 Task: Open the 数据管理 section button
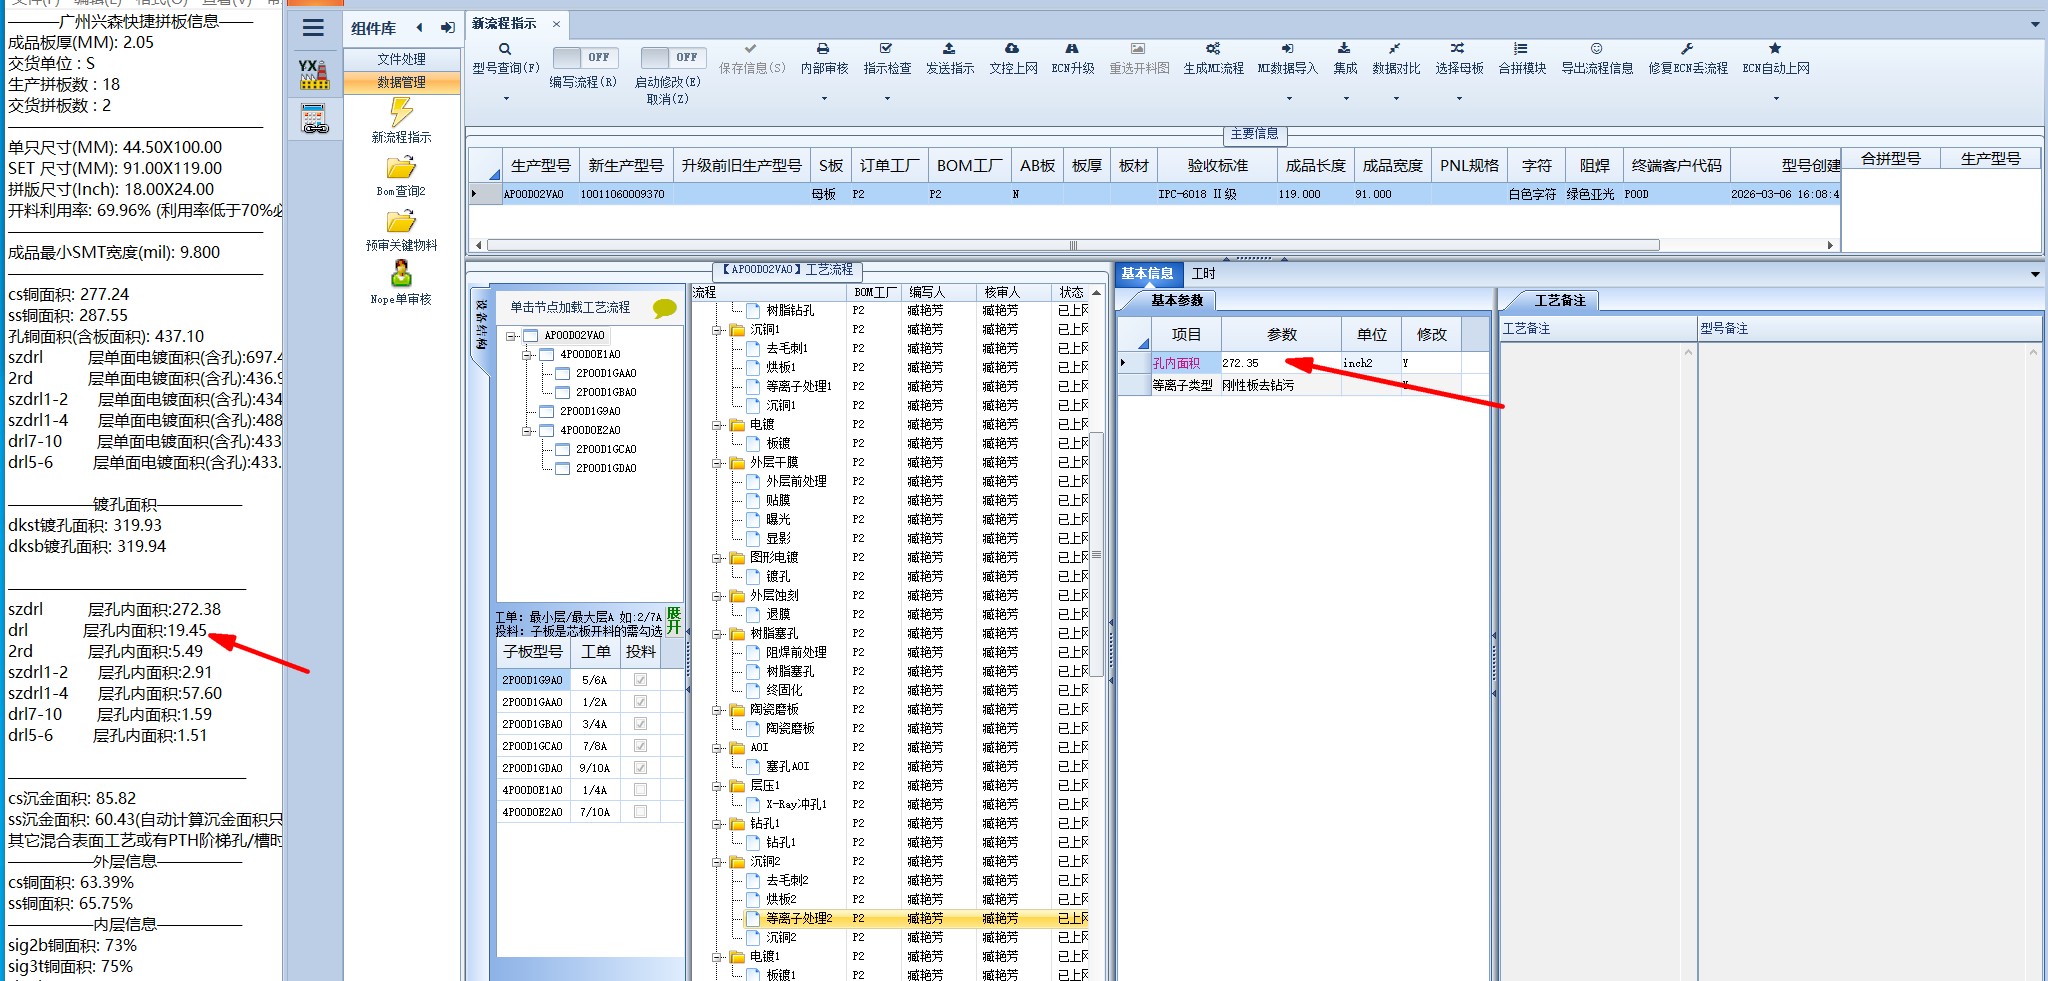coord(401,82)
